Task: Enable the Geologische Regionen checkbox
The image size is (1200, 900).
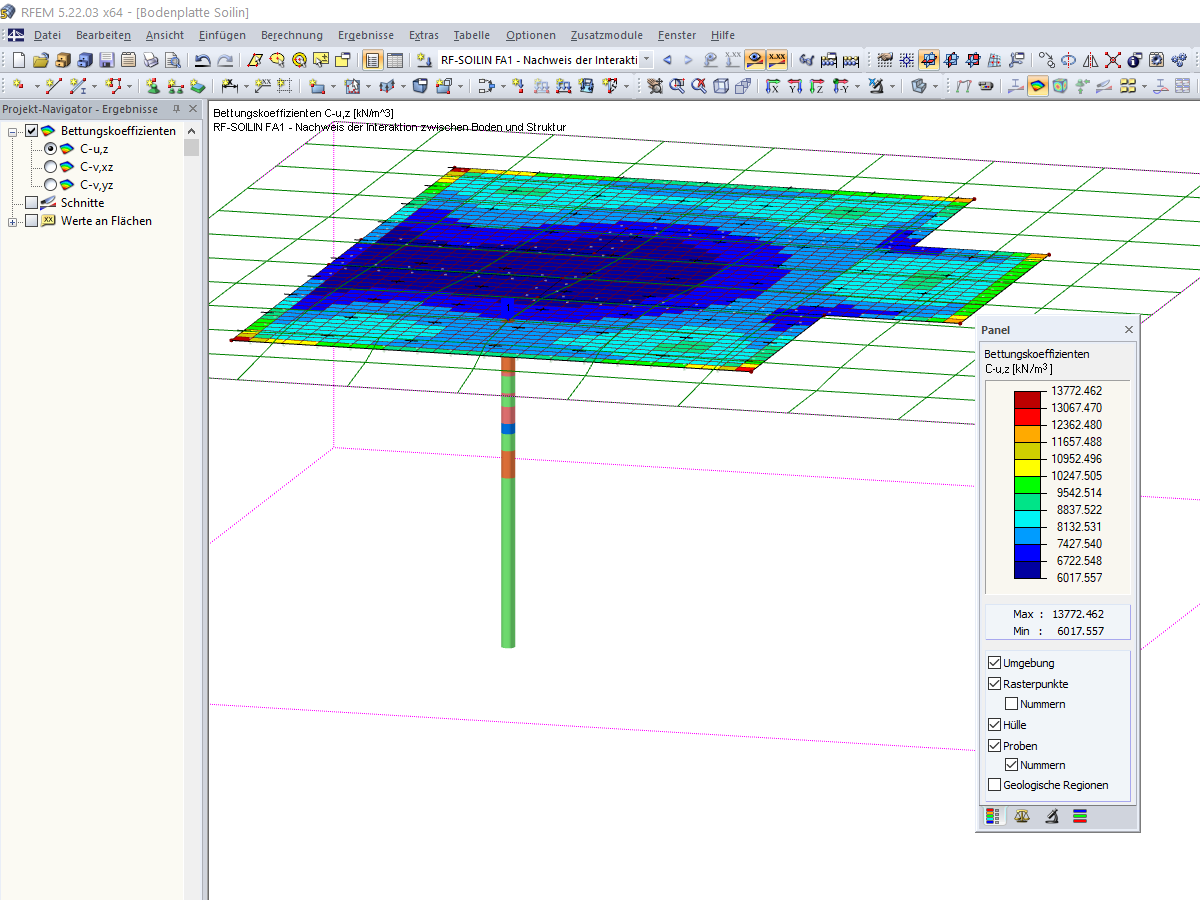Action: tap(994, 785)
